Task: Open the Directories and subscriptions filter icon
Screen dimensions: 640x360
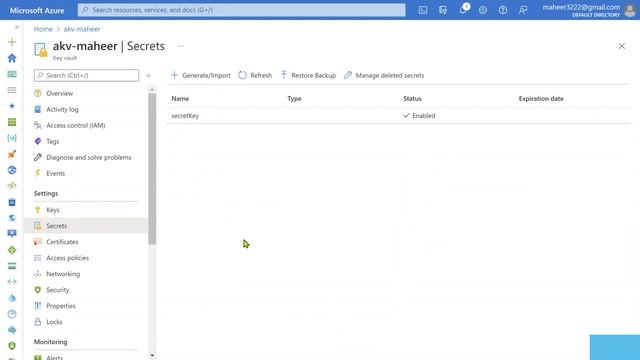Action: tap(443, 10)
